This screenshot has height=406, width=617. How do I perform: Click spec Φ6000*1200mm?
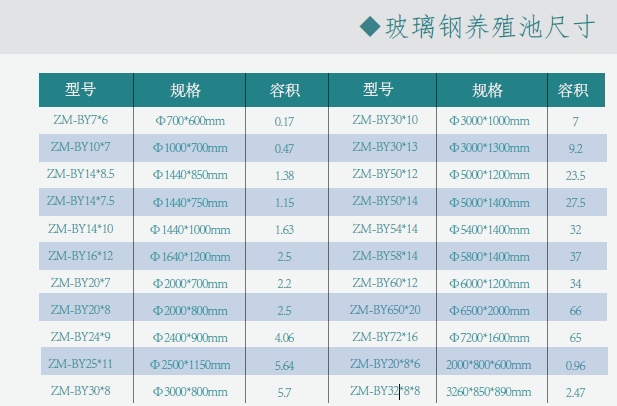click(x=489, y=284)
